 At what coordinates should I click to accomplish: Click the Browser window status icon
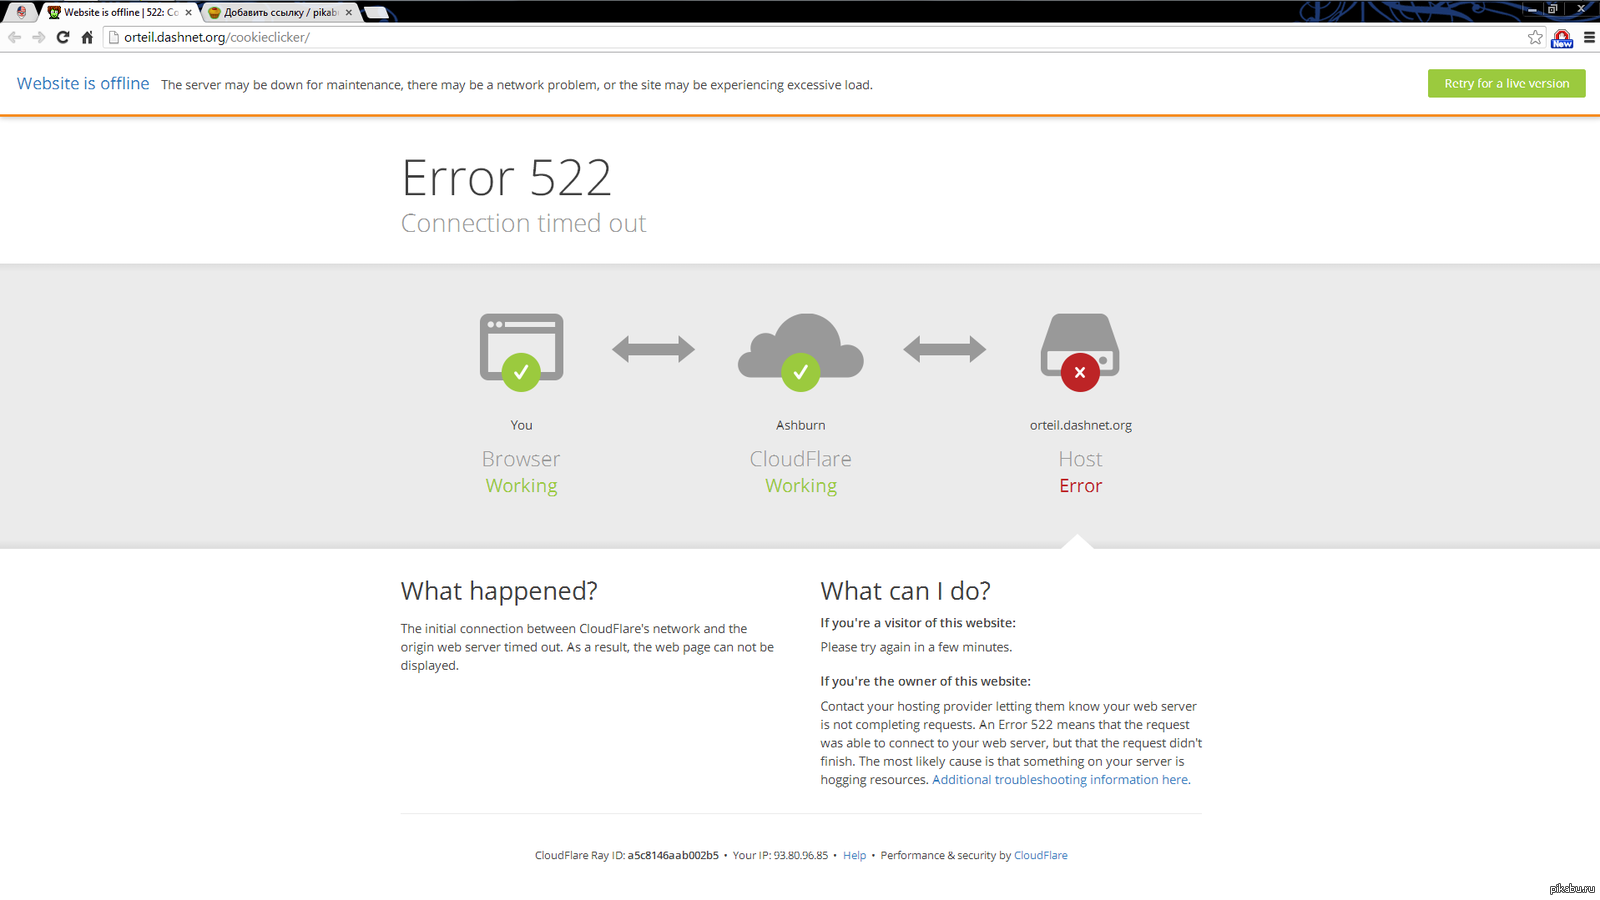(521, 352)
